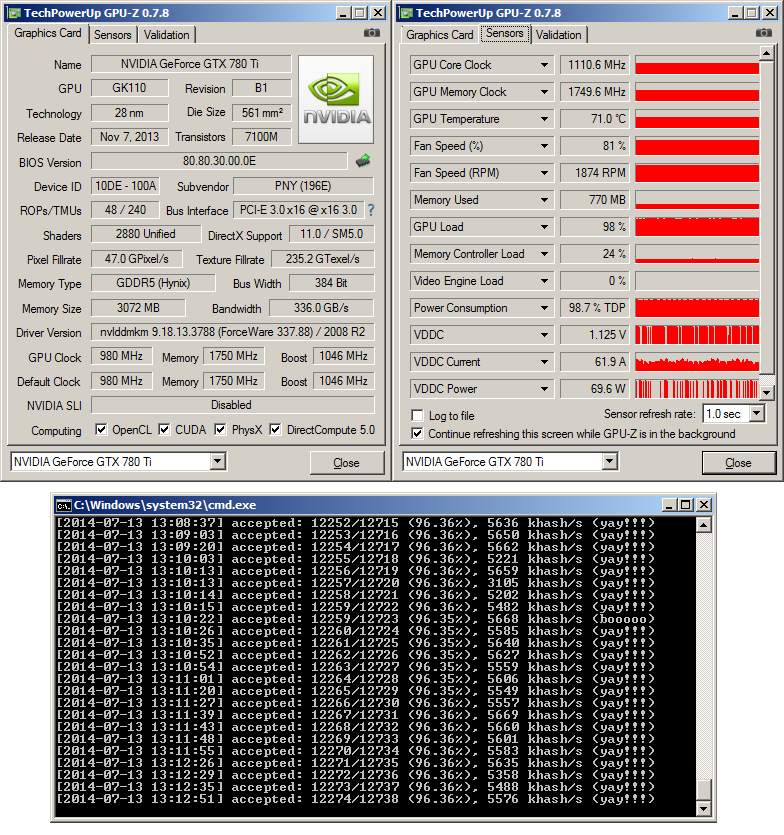Click the NVIDIA SLI Disabled field

click(232, 405)
